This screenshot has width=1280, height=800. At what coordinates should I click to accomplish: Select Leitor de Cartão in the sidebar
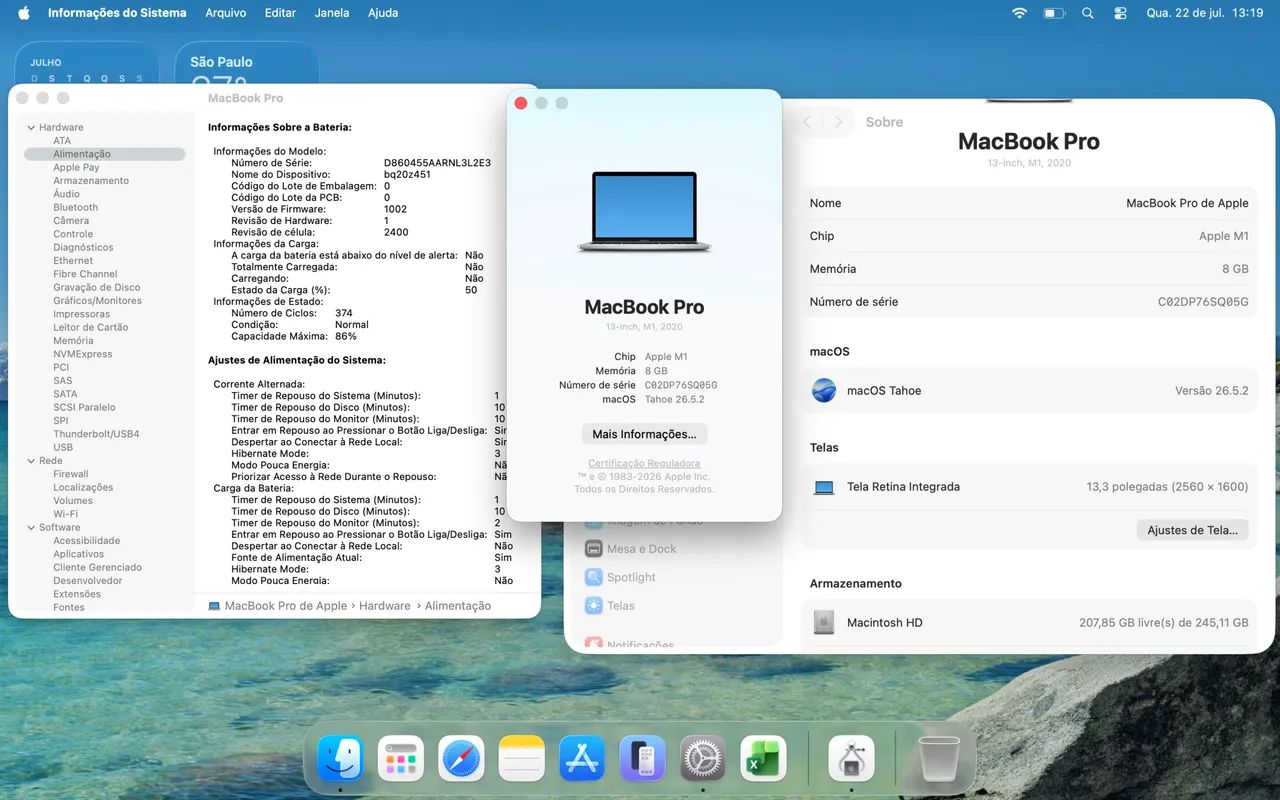pos(91,328)
